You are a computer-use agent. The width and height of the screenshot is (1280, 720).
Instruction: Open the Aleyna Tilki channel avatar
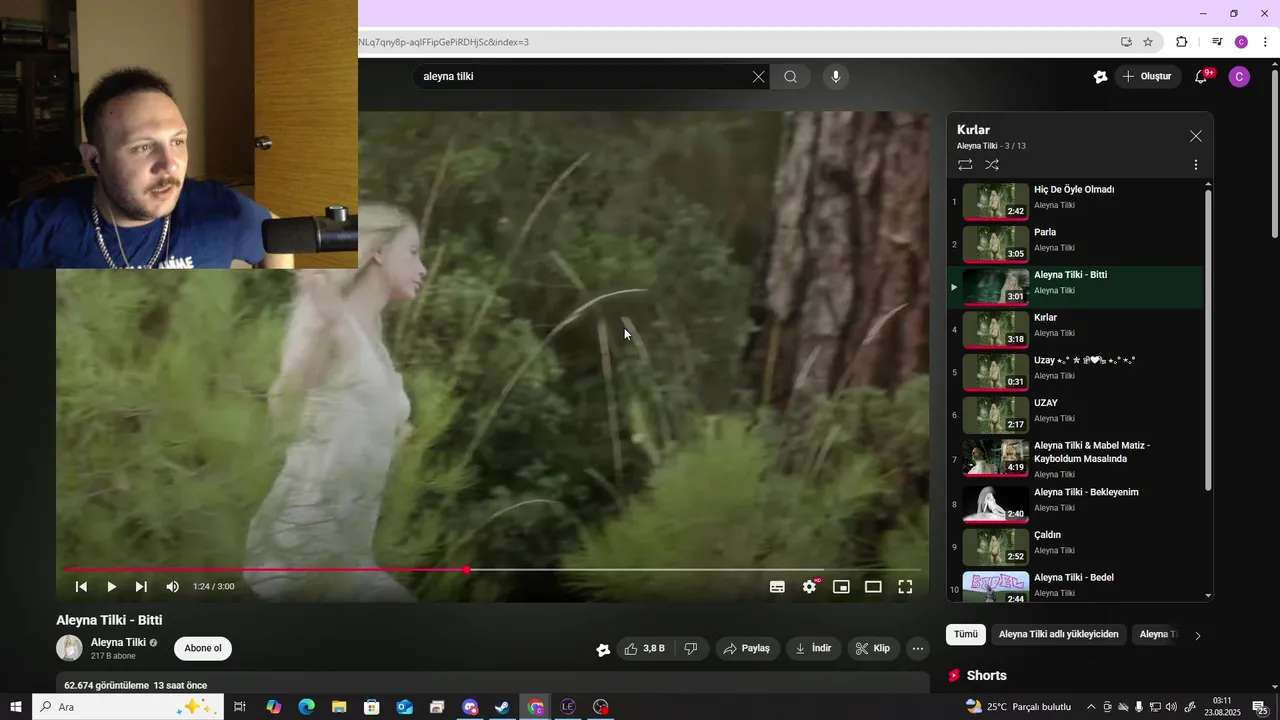coord(69,648)
